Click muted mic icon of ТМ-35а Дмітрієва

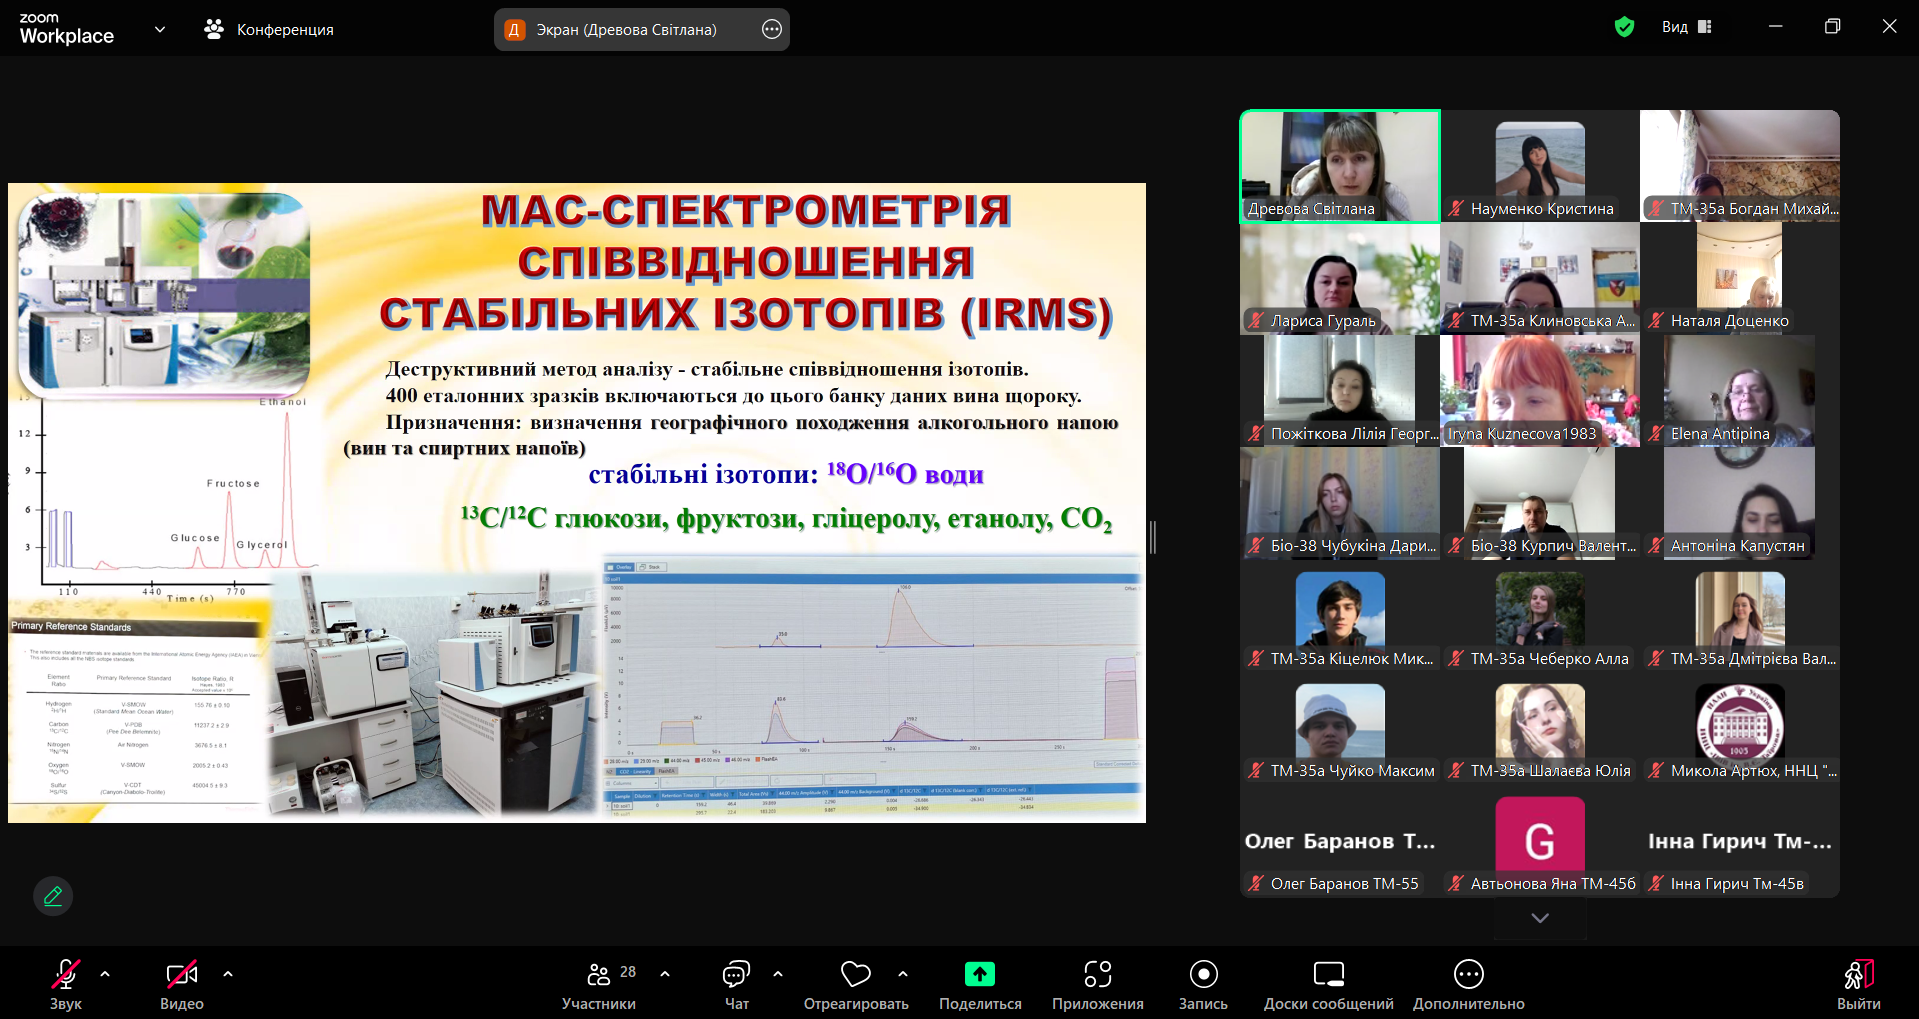[1656, 659]
